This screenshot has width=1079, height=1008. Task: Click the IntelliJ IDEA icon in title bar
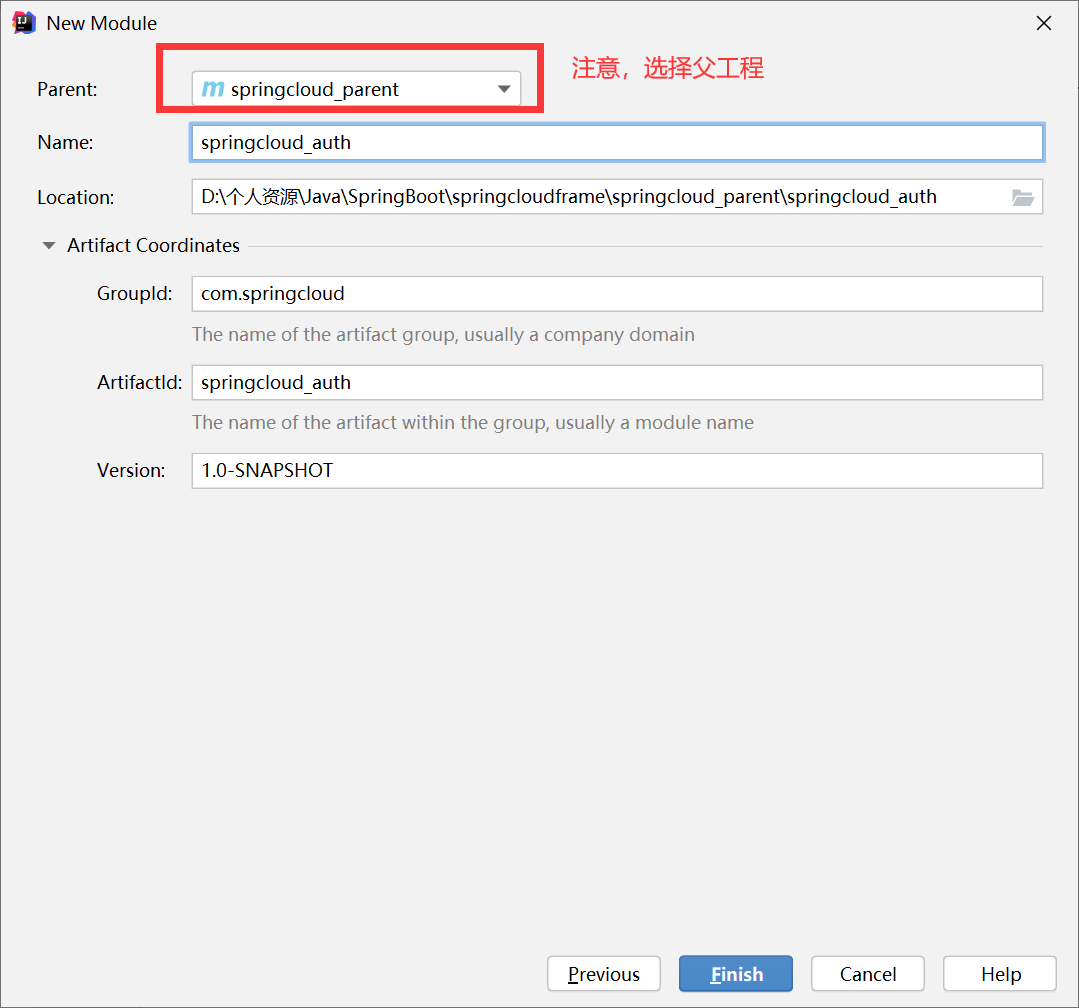point(22,22)
